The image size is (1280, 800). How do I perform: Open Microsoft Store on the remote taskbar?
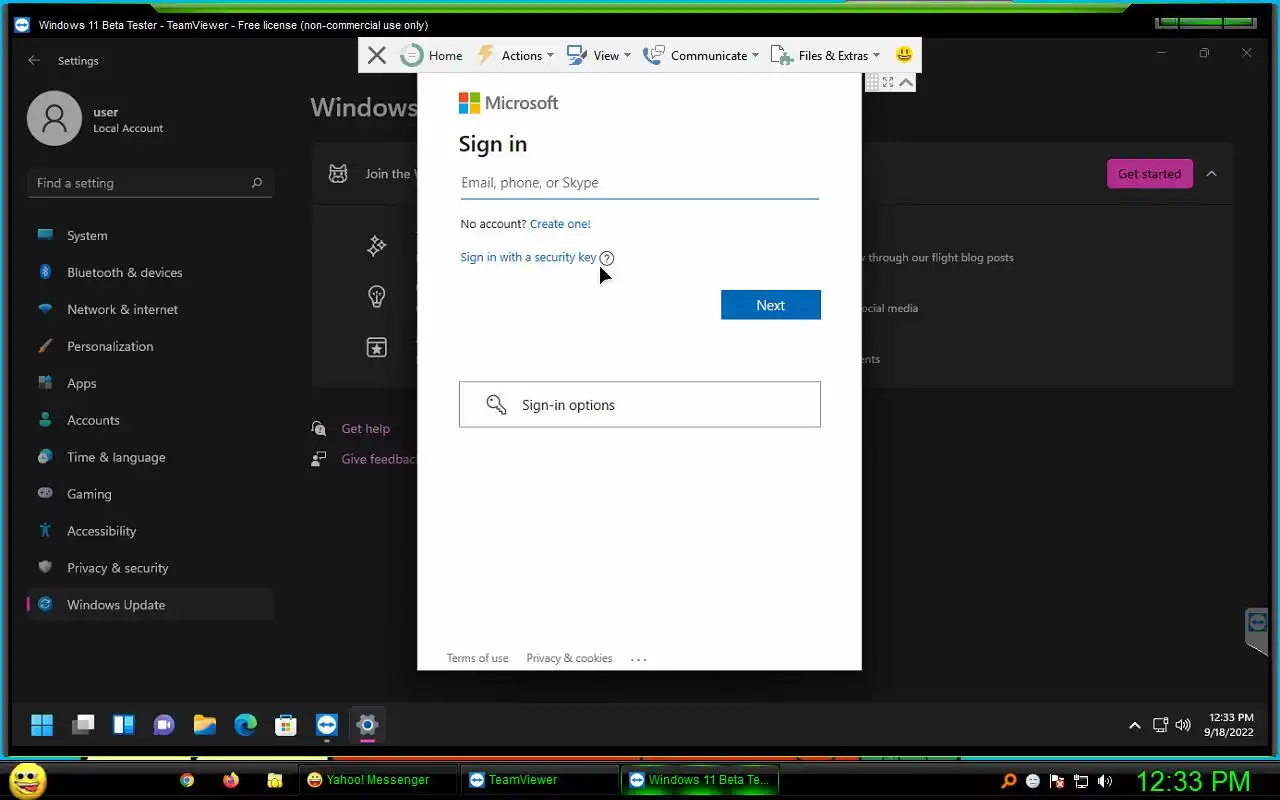[x=286, y=725]
